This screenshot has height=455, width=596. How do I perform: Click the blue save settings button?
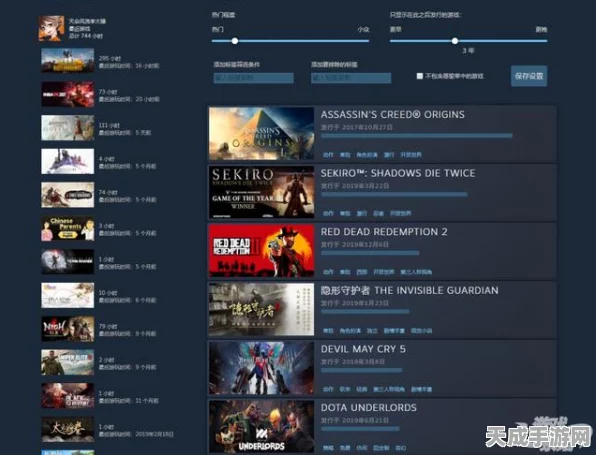click(x=529, y=76)
